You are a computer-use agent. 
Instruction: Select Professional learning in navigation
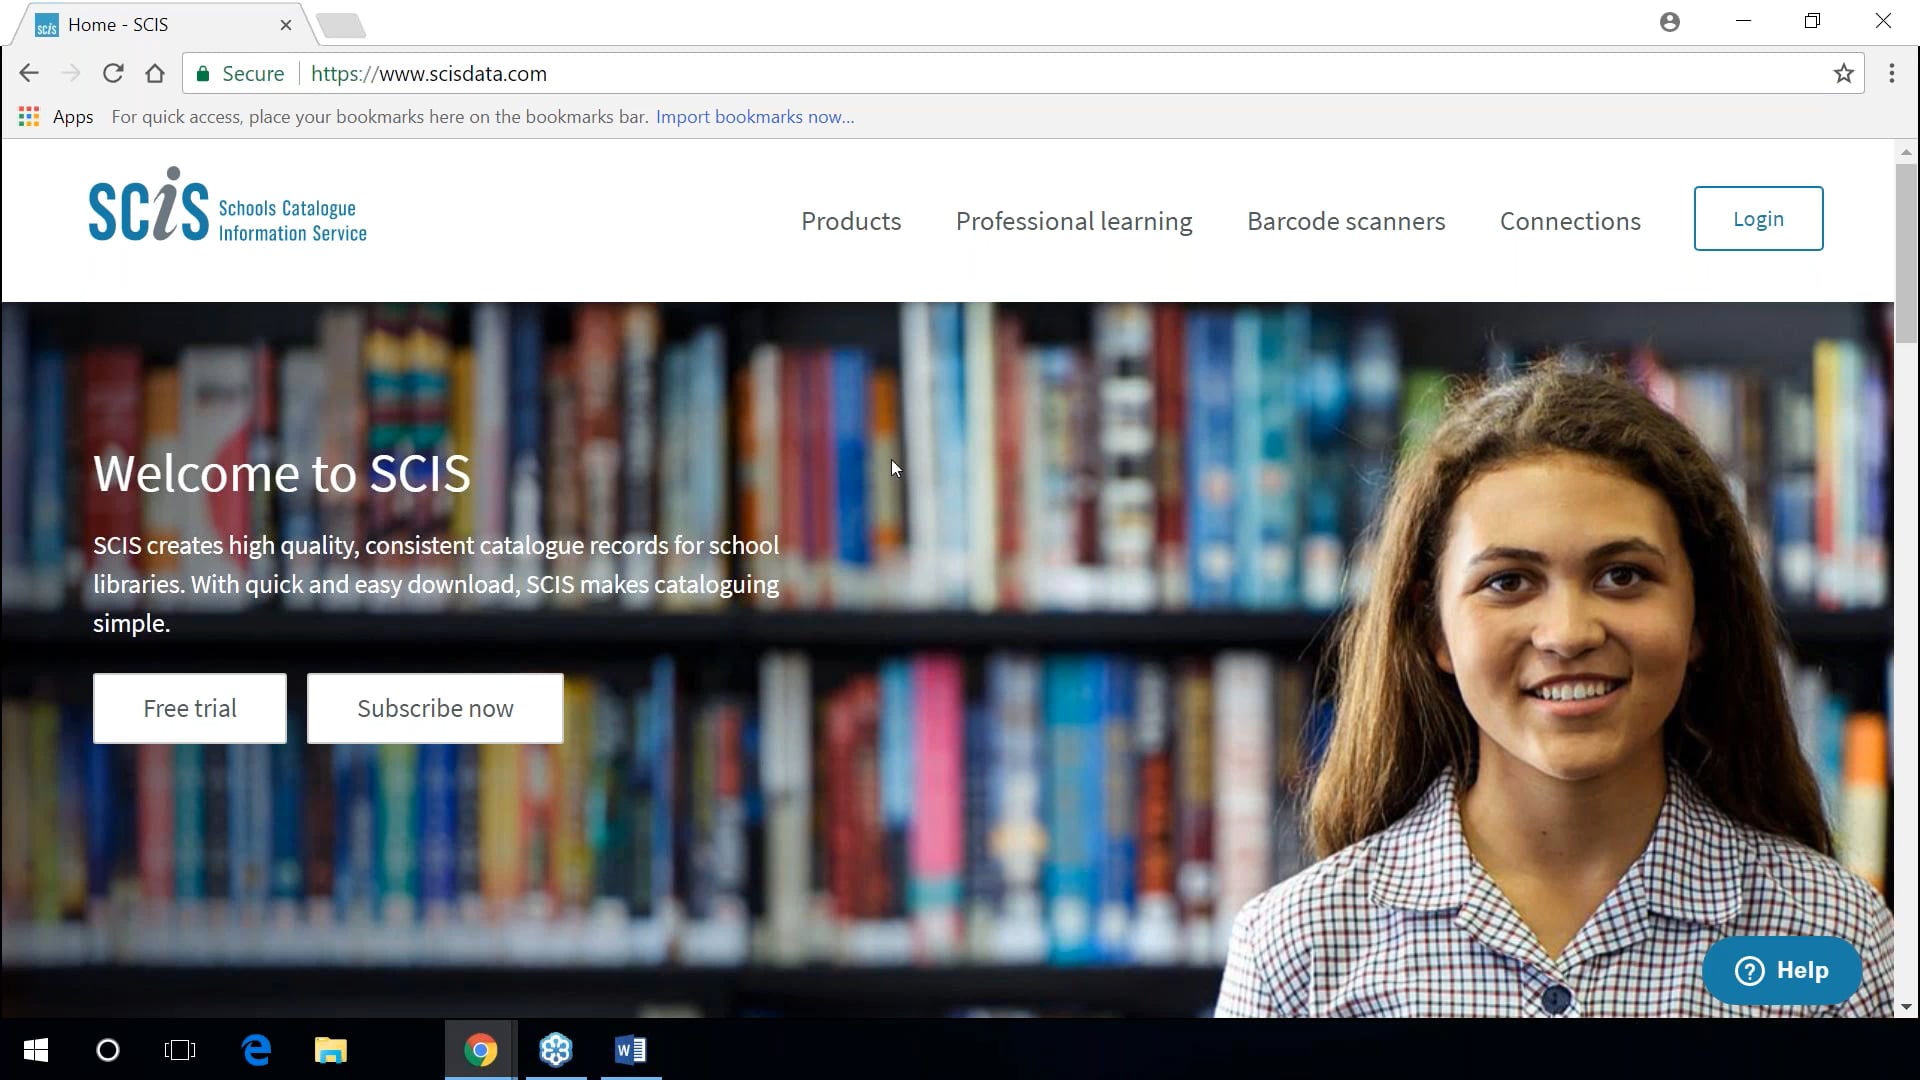pos(1074,221)
